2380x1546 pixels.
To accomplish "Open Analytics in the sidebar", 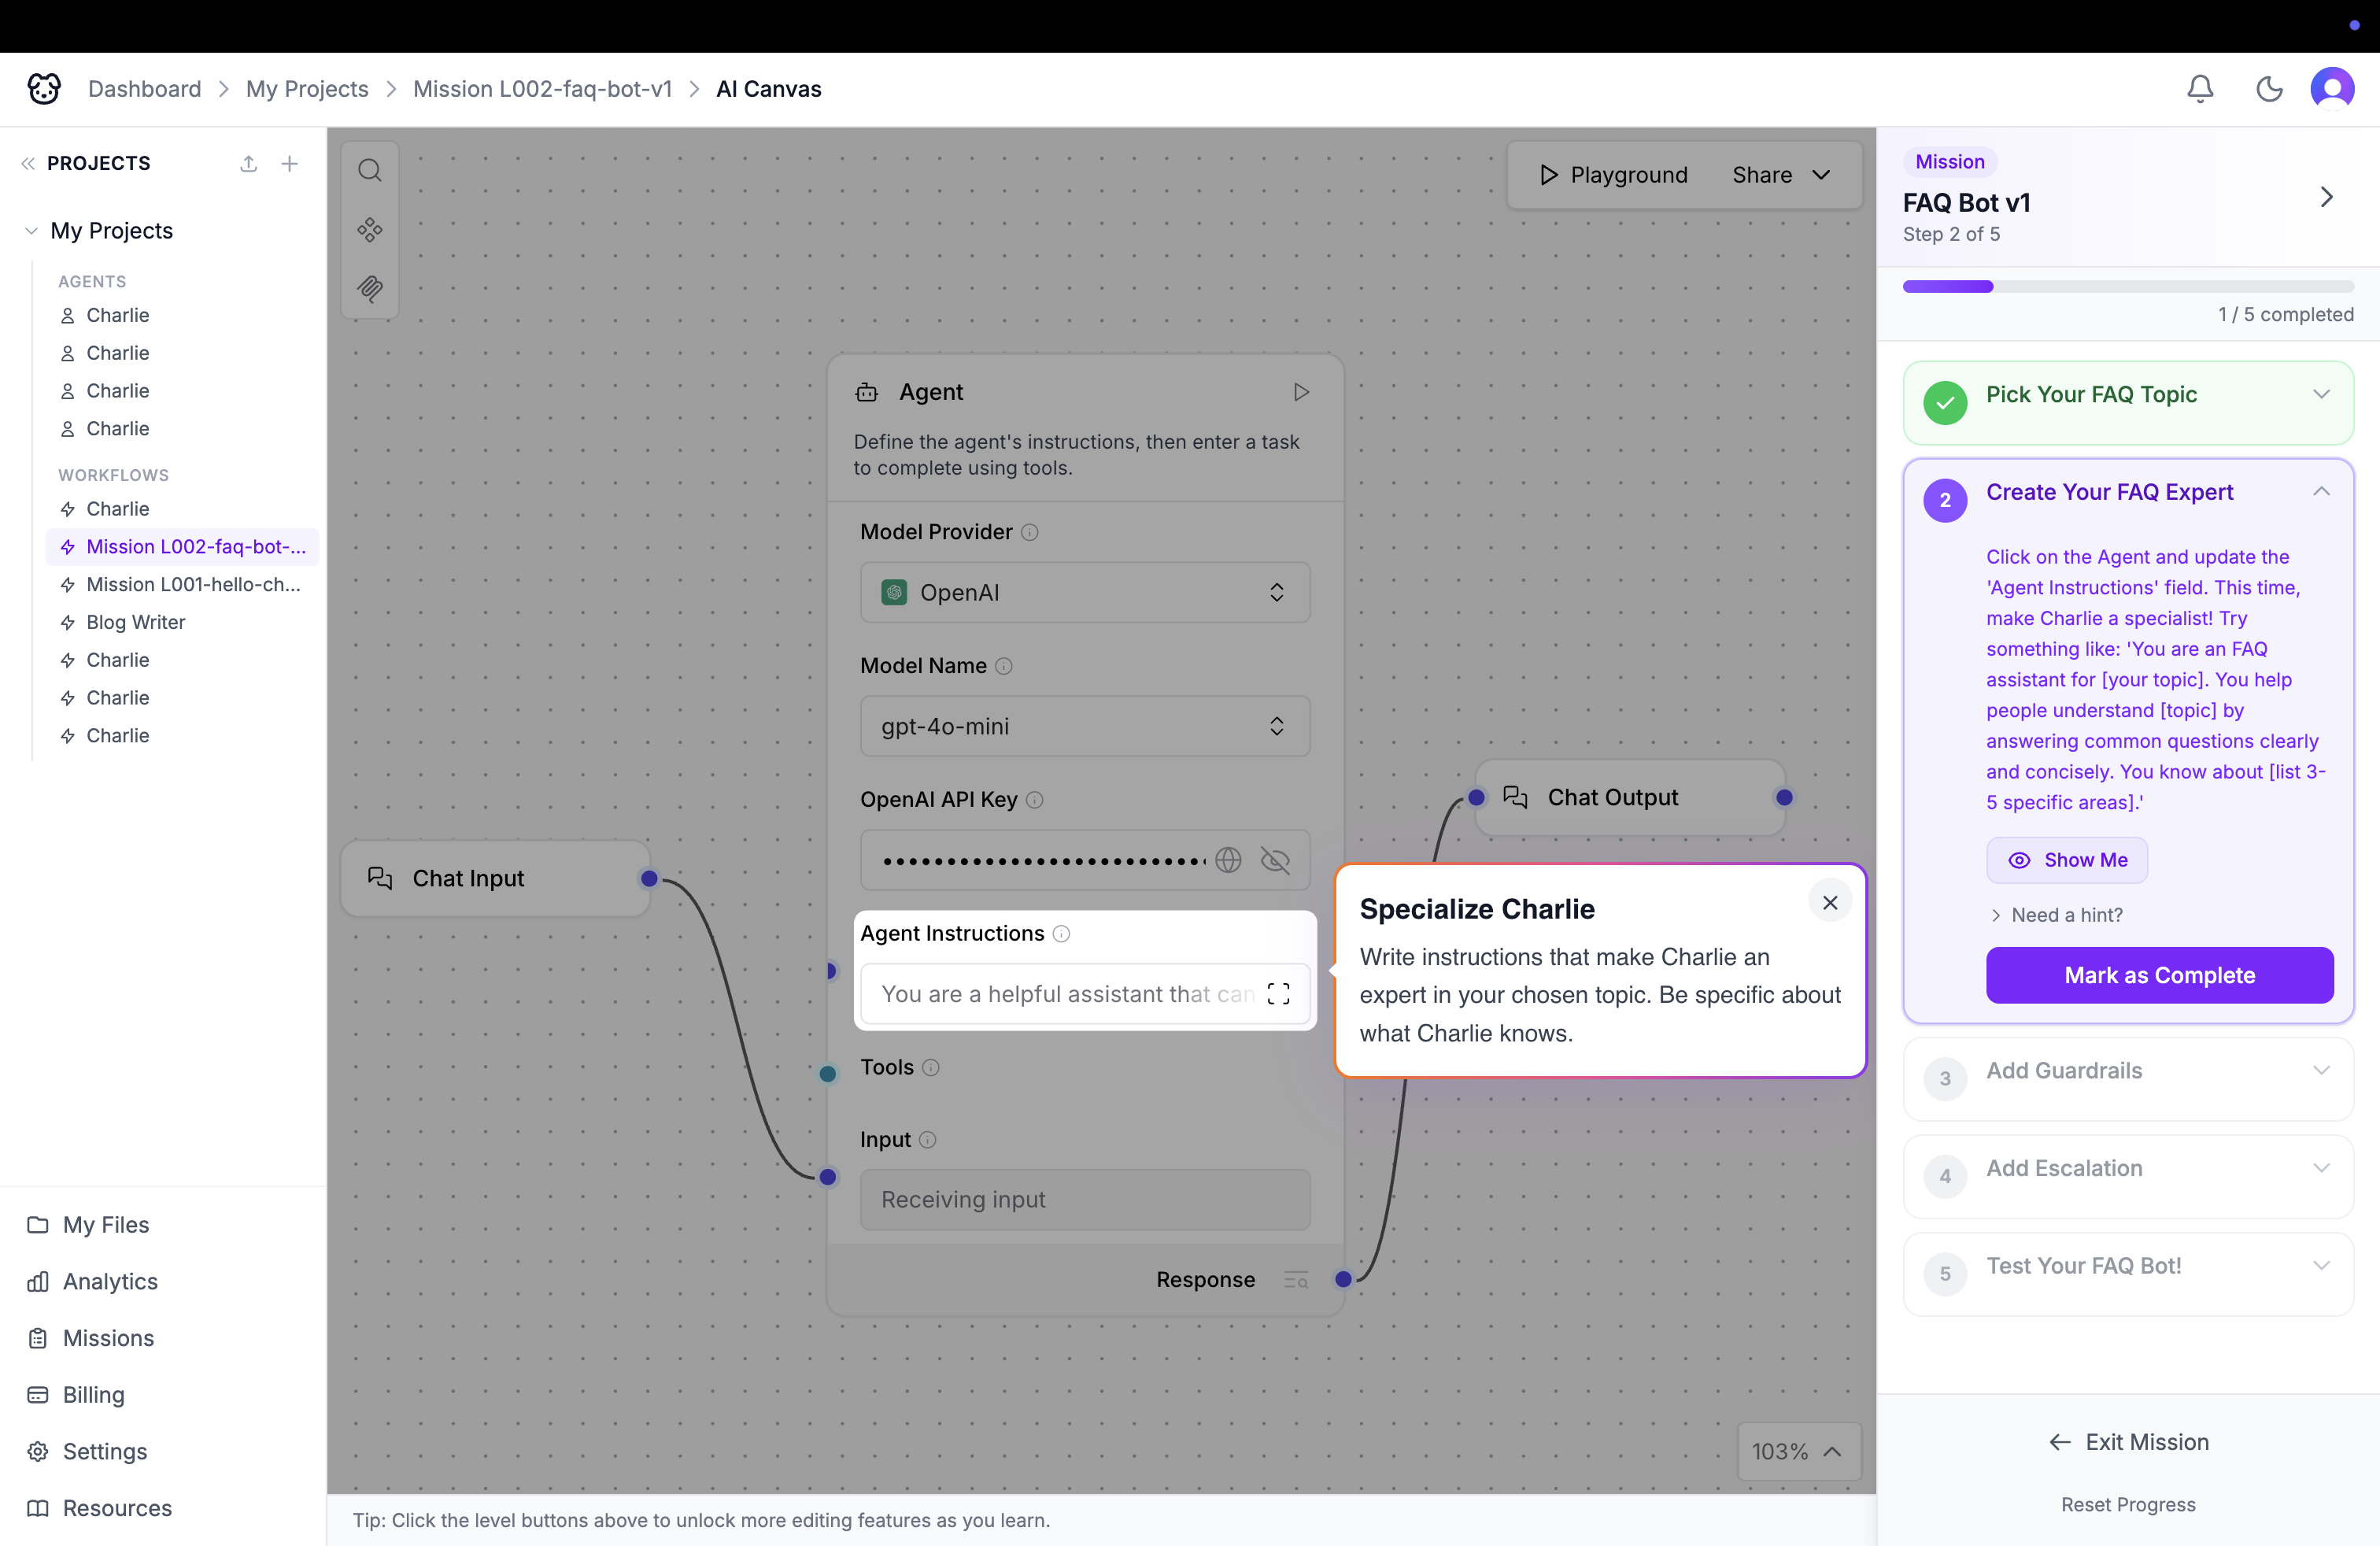I will coord(110,1282).
